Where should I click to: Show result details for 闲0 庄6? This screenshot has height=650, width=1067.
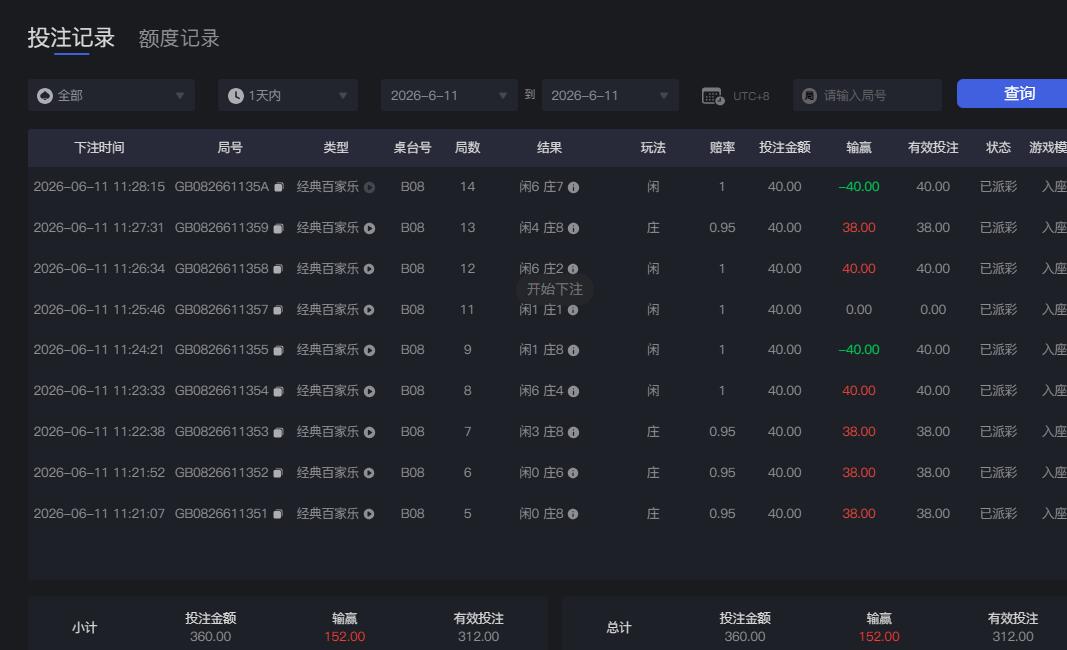click(x=573, y=473)
